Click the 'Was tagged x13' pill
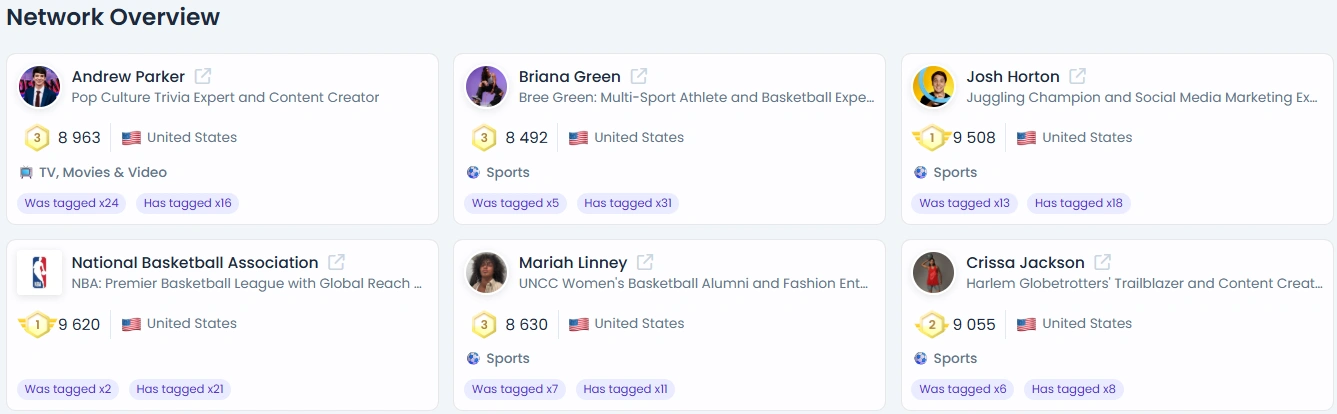Screen dimensions: 1337x414 965,203
